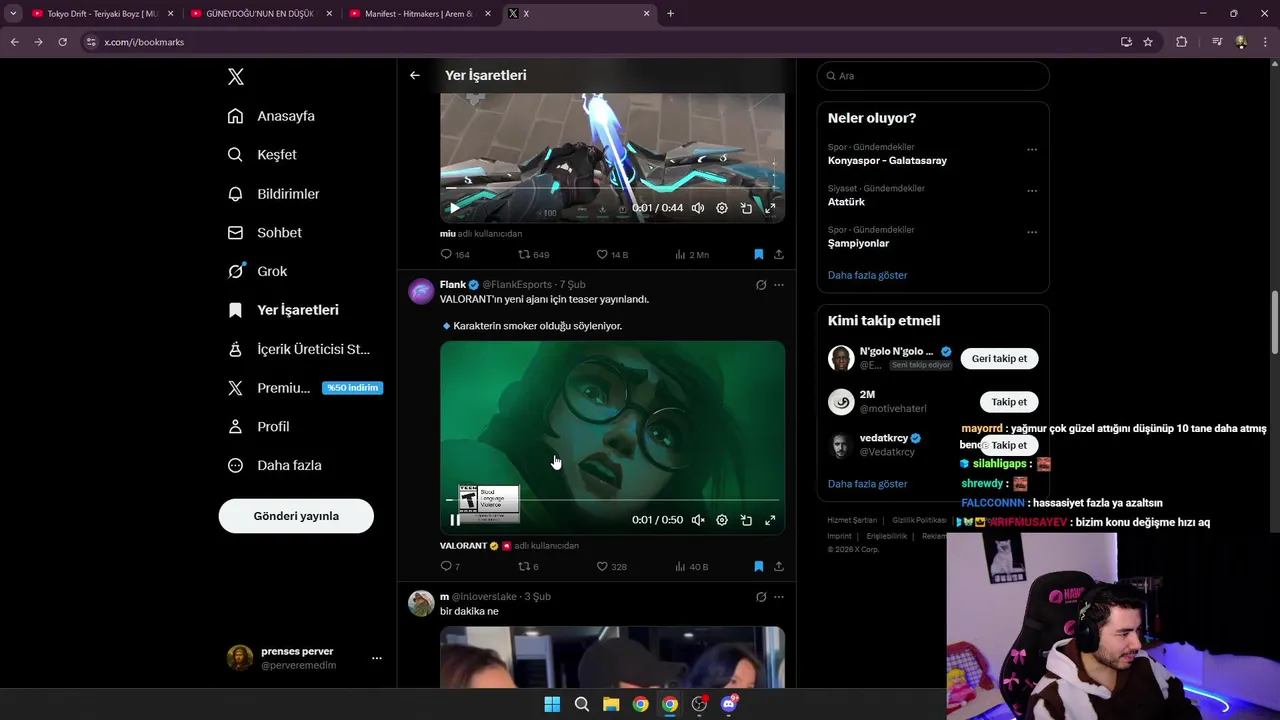Toggle picture-in-picture on 0:44 video

point(746,208)
